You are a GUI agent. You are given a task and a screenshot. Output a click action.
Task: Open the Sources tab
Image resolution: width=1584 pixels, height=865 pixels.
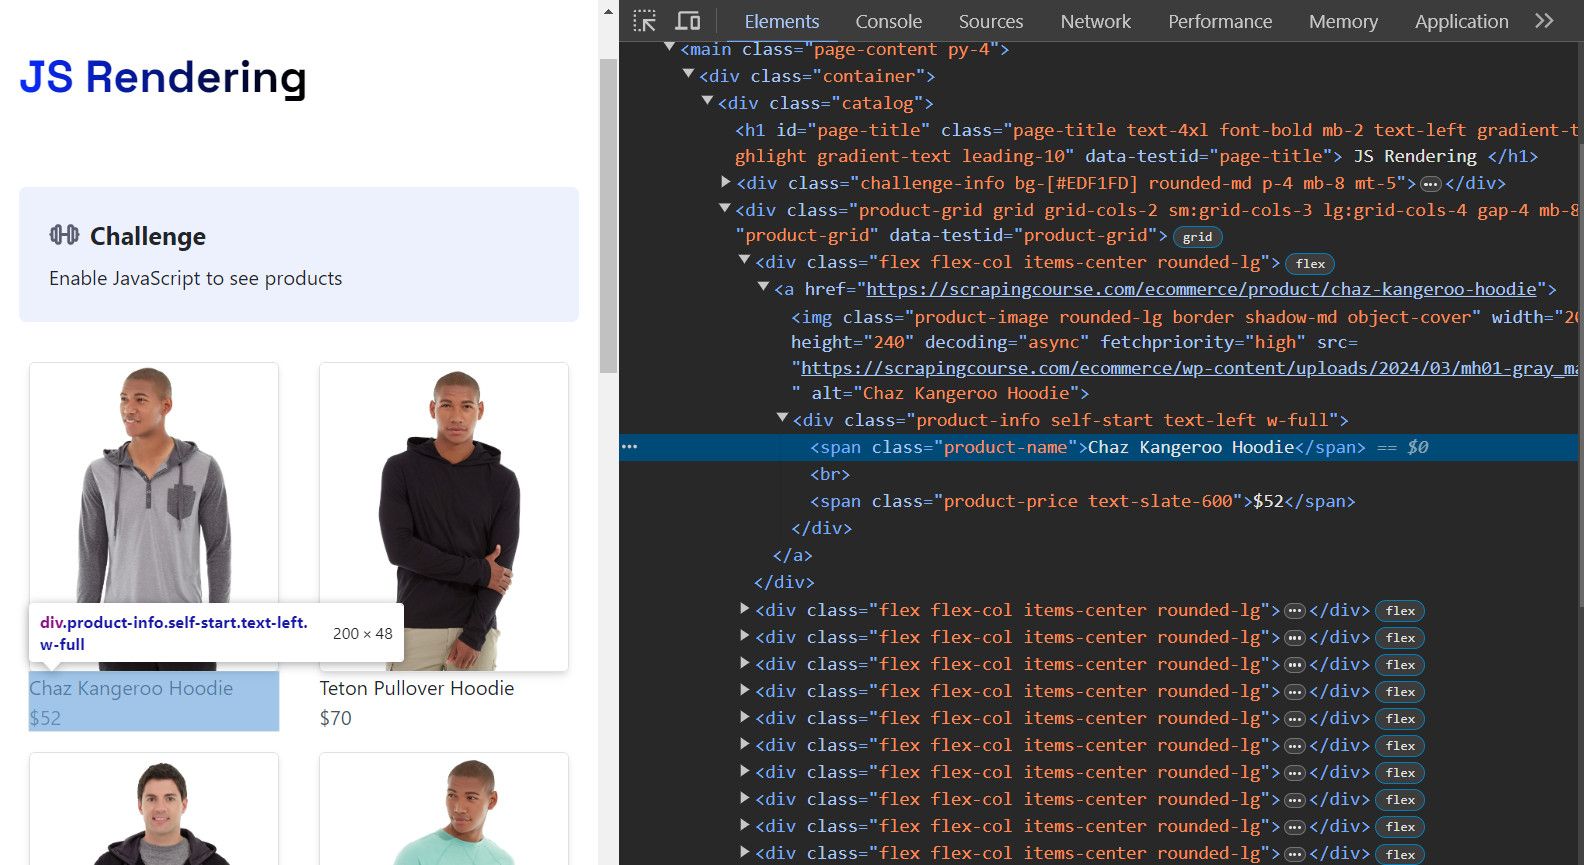[990, 21]
